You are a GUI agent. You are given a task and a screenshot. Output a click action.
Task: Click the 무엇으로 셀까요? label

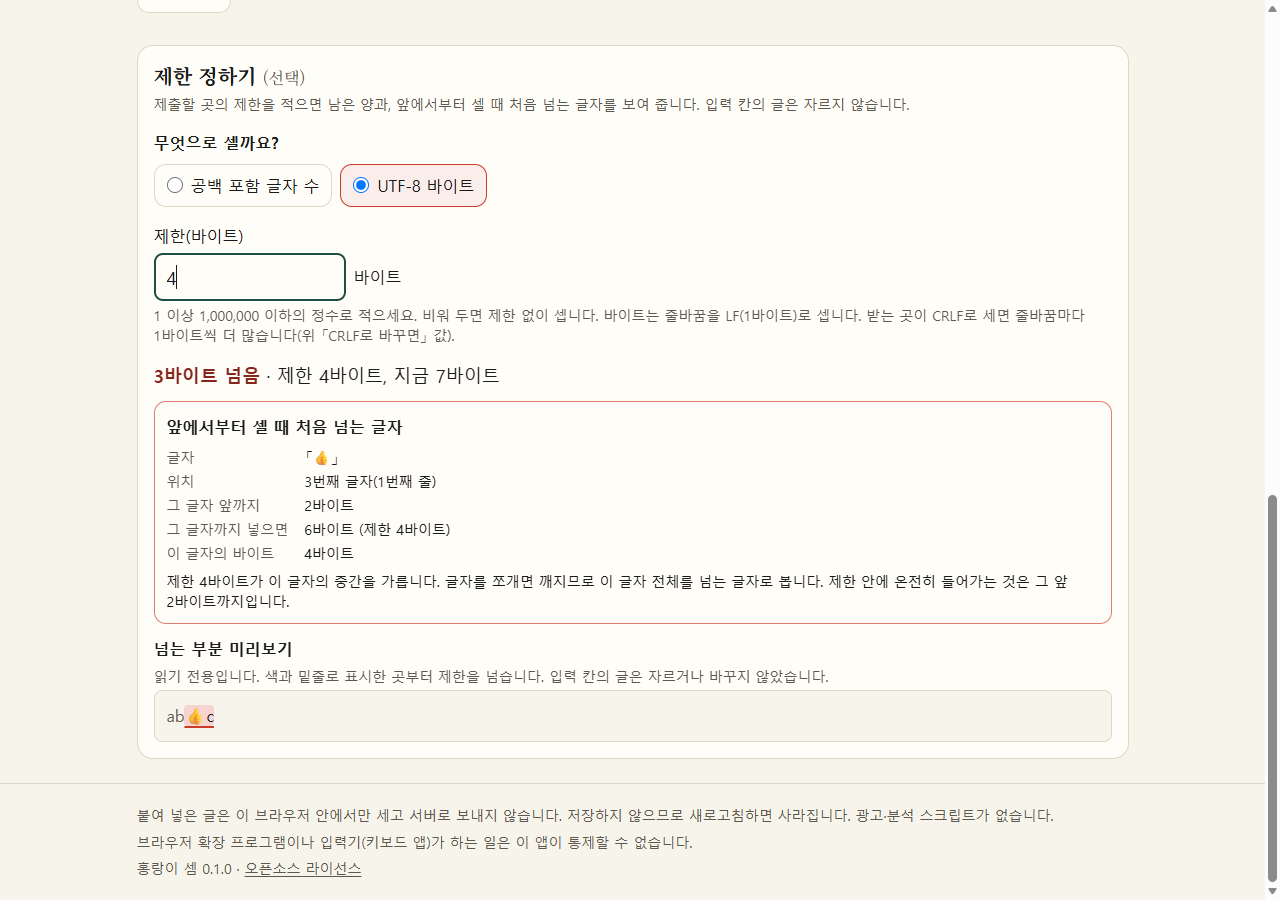[216, 143]
